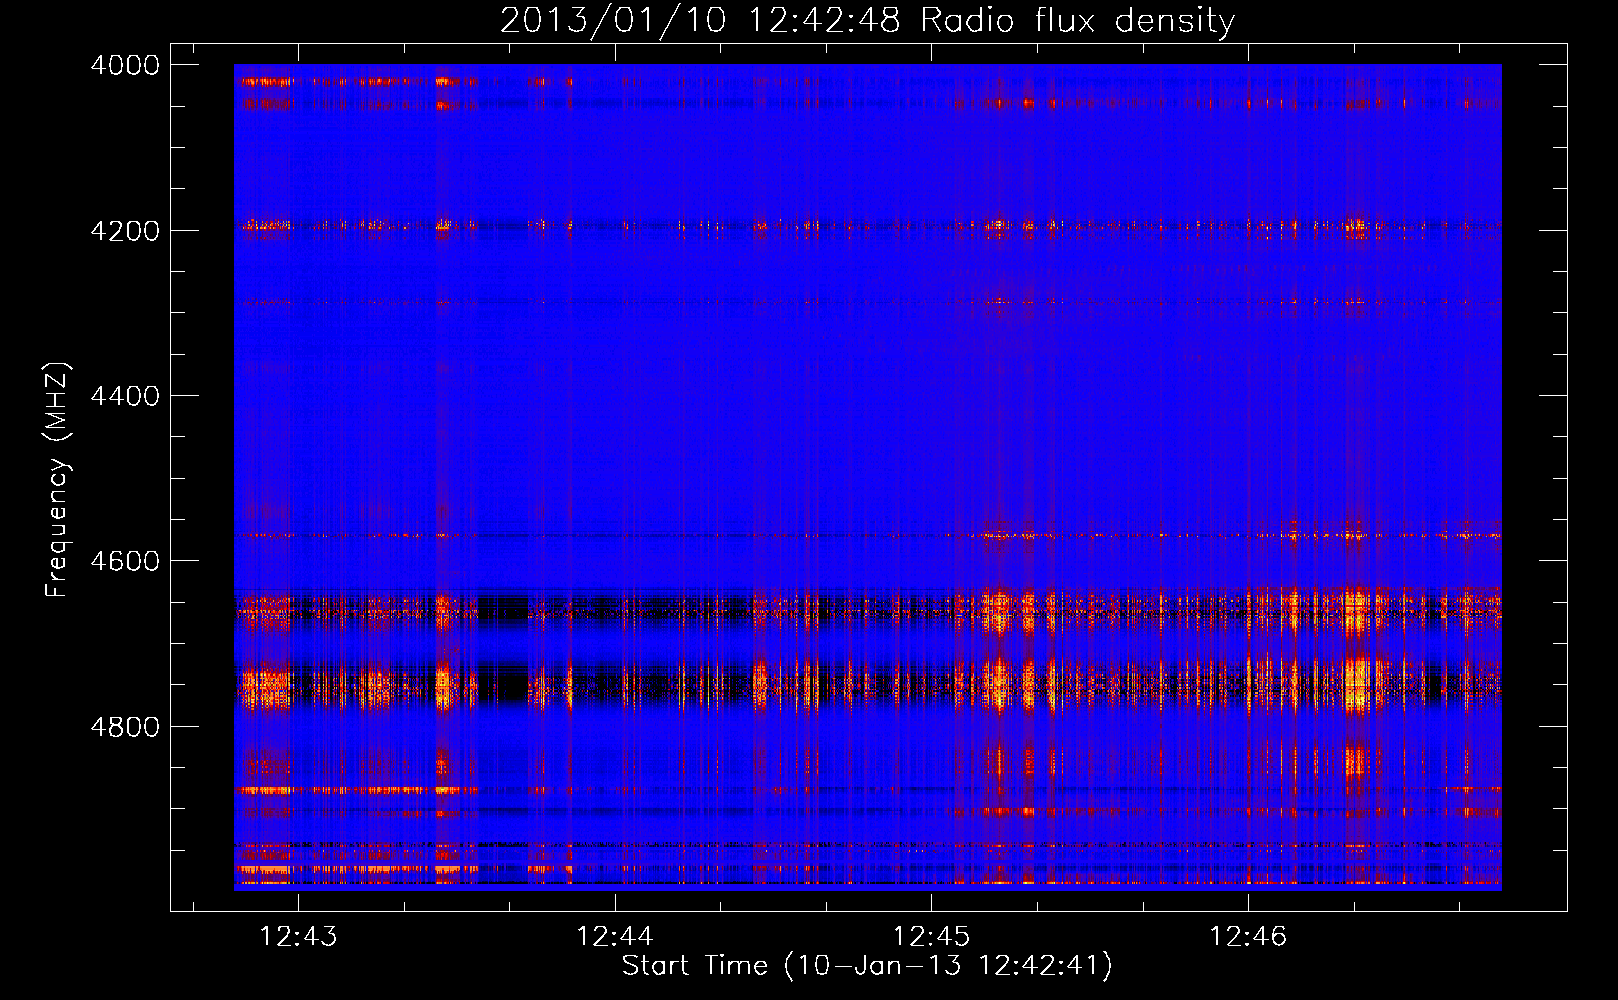Click the '4000' frequency axis label
1618x1000 pixels.
pos(125,66)
